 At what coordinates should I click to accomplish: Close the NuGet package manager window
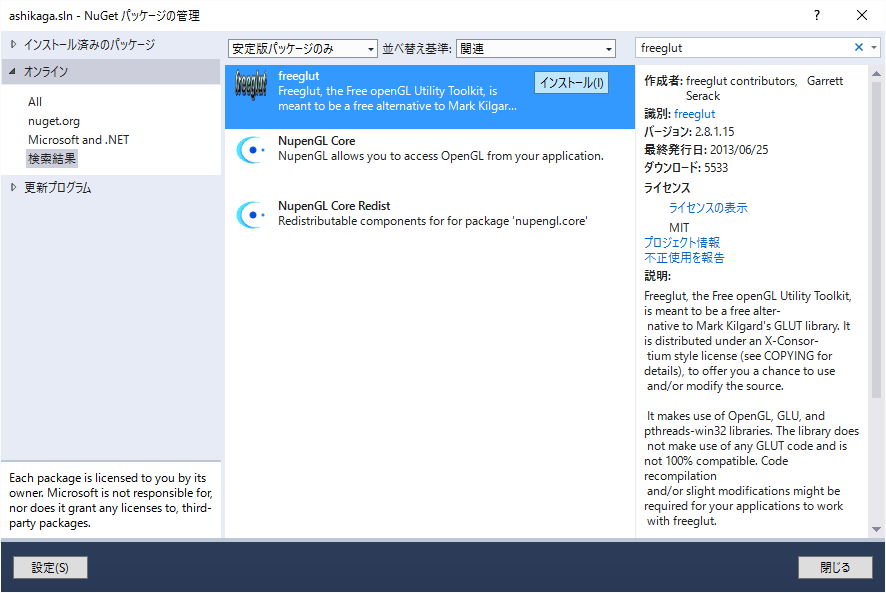point(862,15)
